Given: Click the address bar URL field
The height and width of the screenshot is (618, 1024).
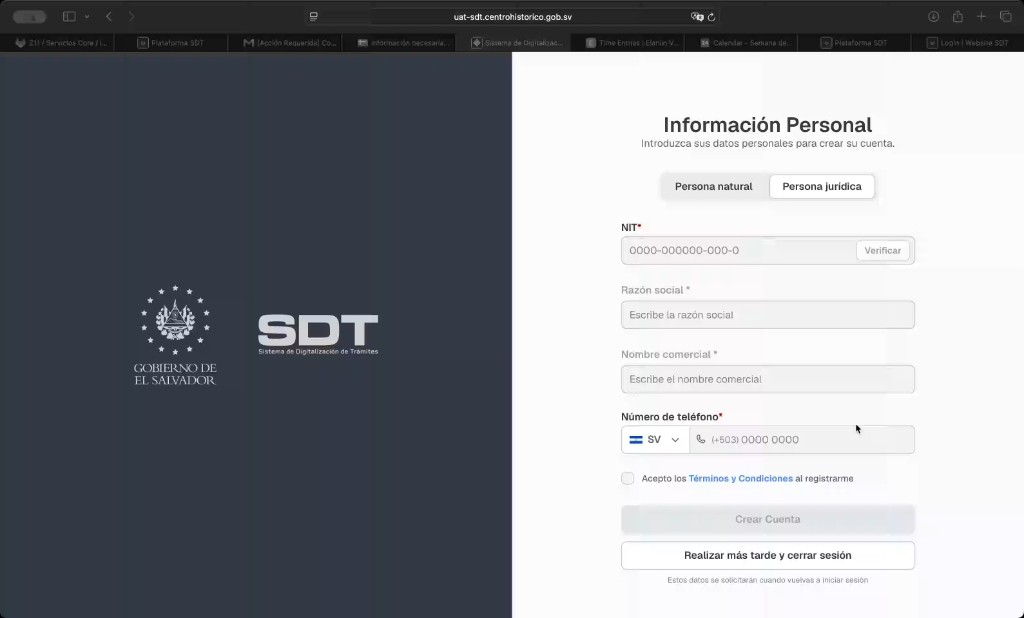Looking at the screenshot, I should click(513, 17).
